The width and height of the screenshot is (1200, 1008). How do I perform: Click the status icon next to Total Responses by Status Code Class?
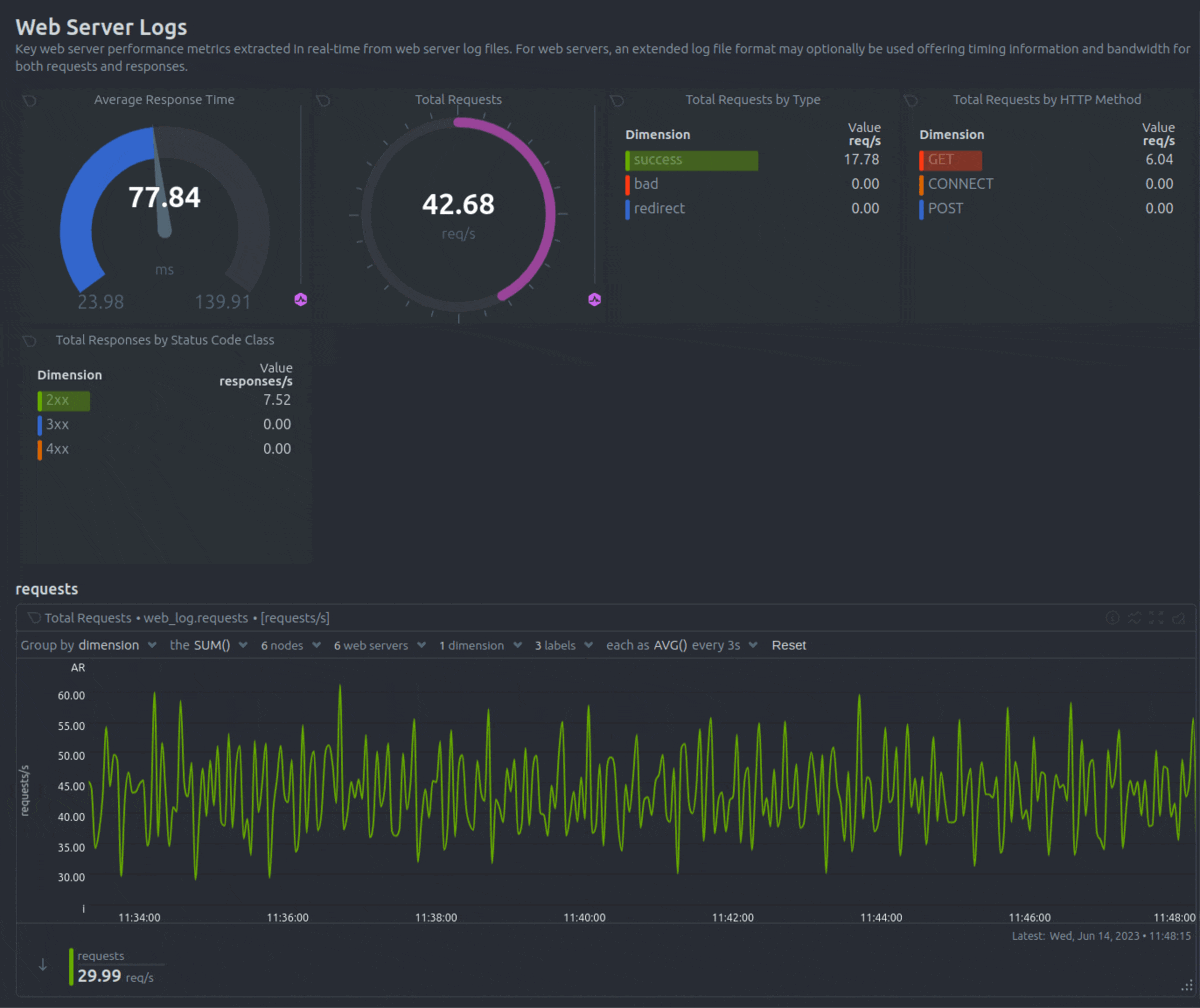pos(29,340)
